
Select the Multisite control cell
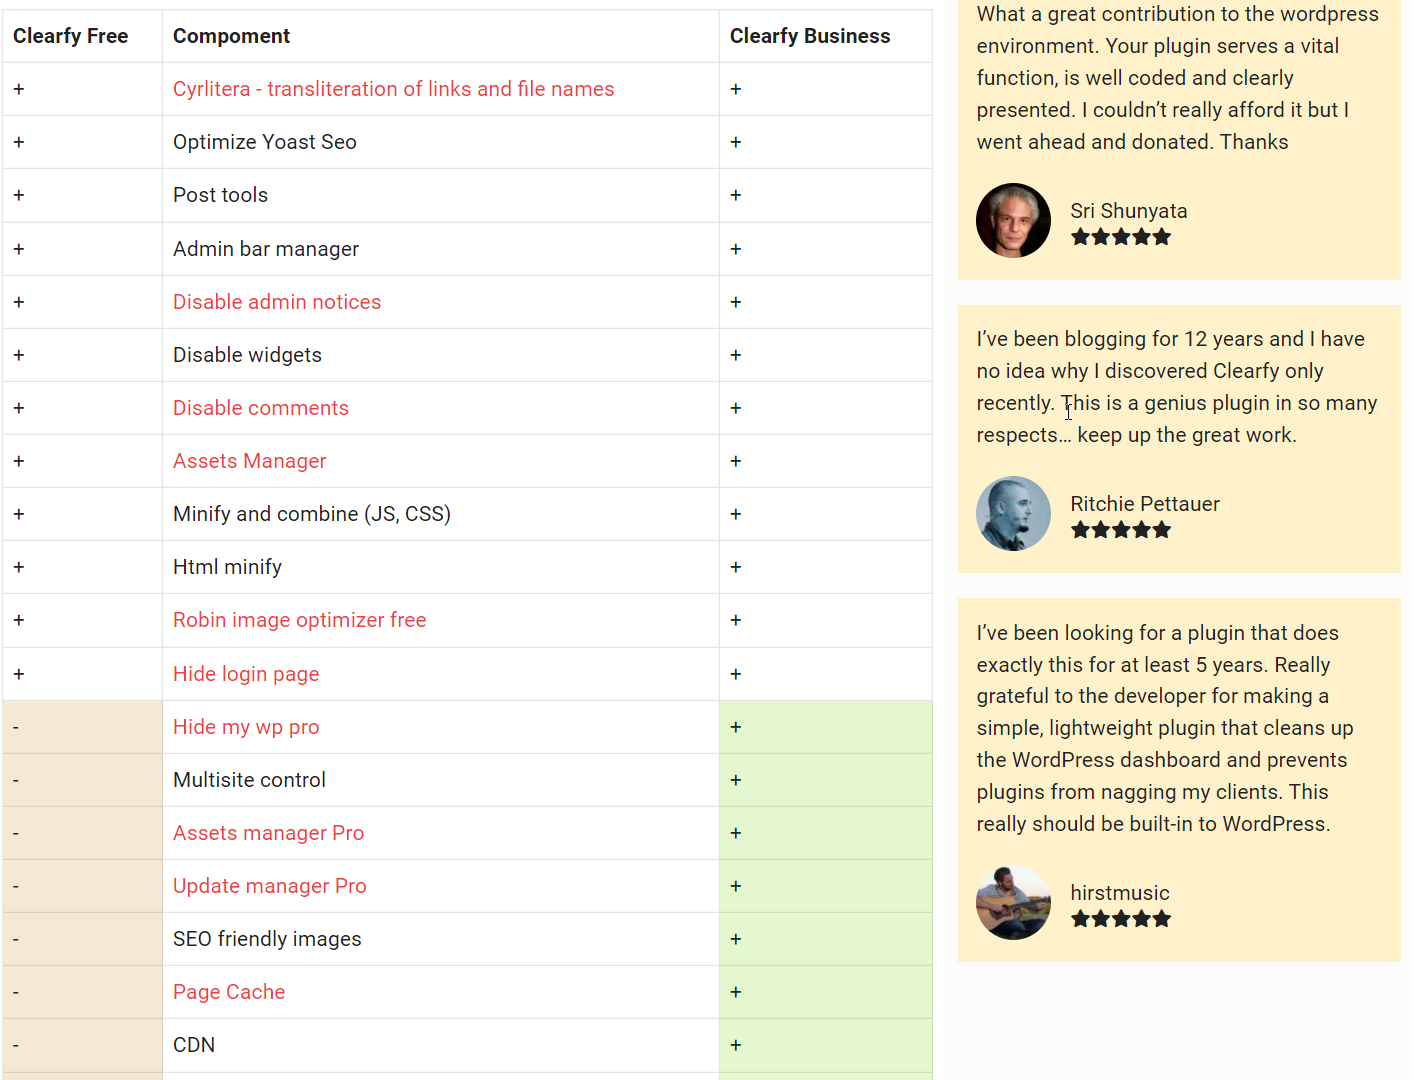[x=440, y=780]
